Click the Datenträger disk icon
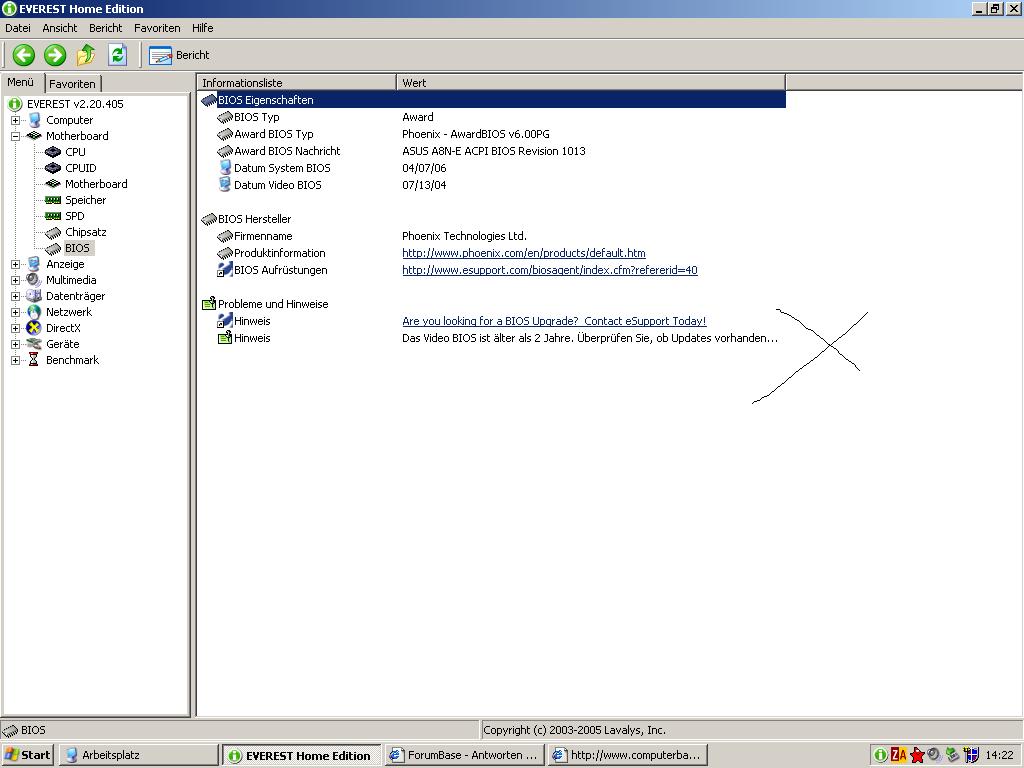Image resolution: width=1024 pixels, height=768 pixels. (x=34, y=296)
